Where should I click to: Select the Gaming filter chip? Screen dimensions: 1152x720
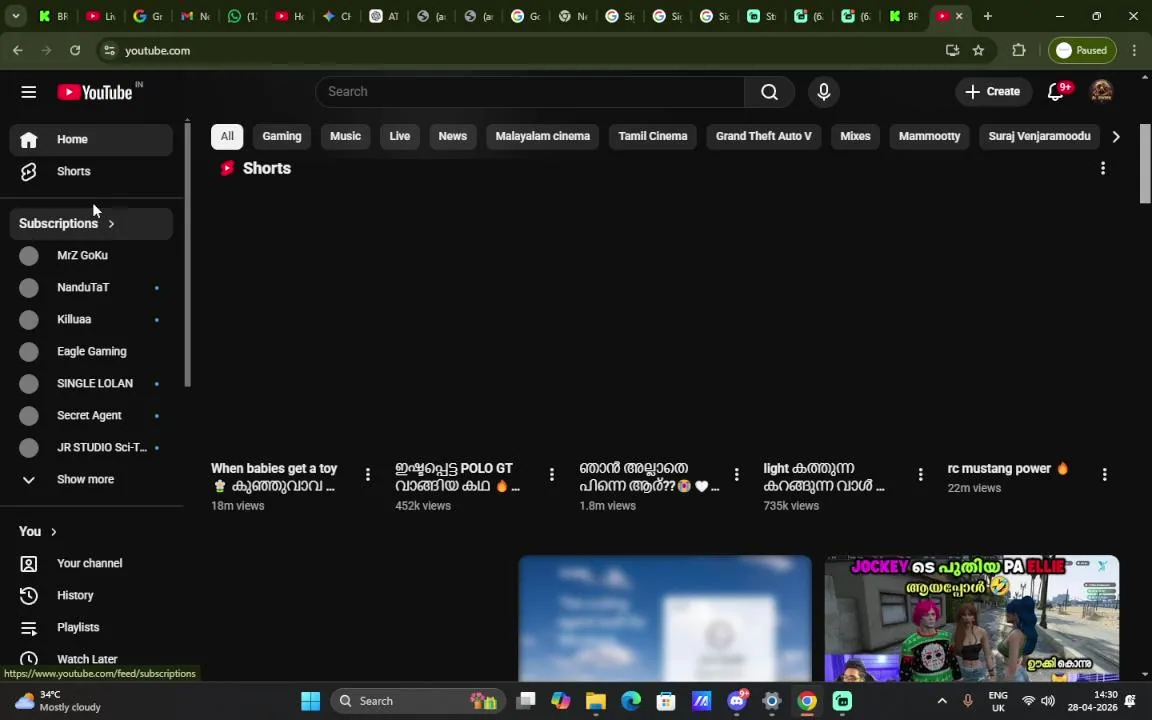(282, 136)
